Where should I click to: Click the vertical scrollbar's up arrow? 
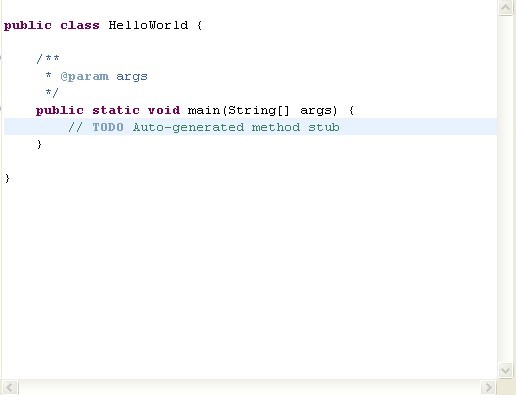pos(505,7)
